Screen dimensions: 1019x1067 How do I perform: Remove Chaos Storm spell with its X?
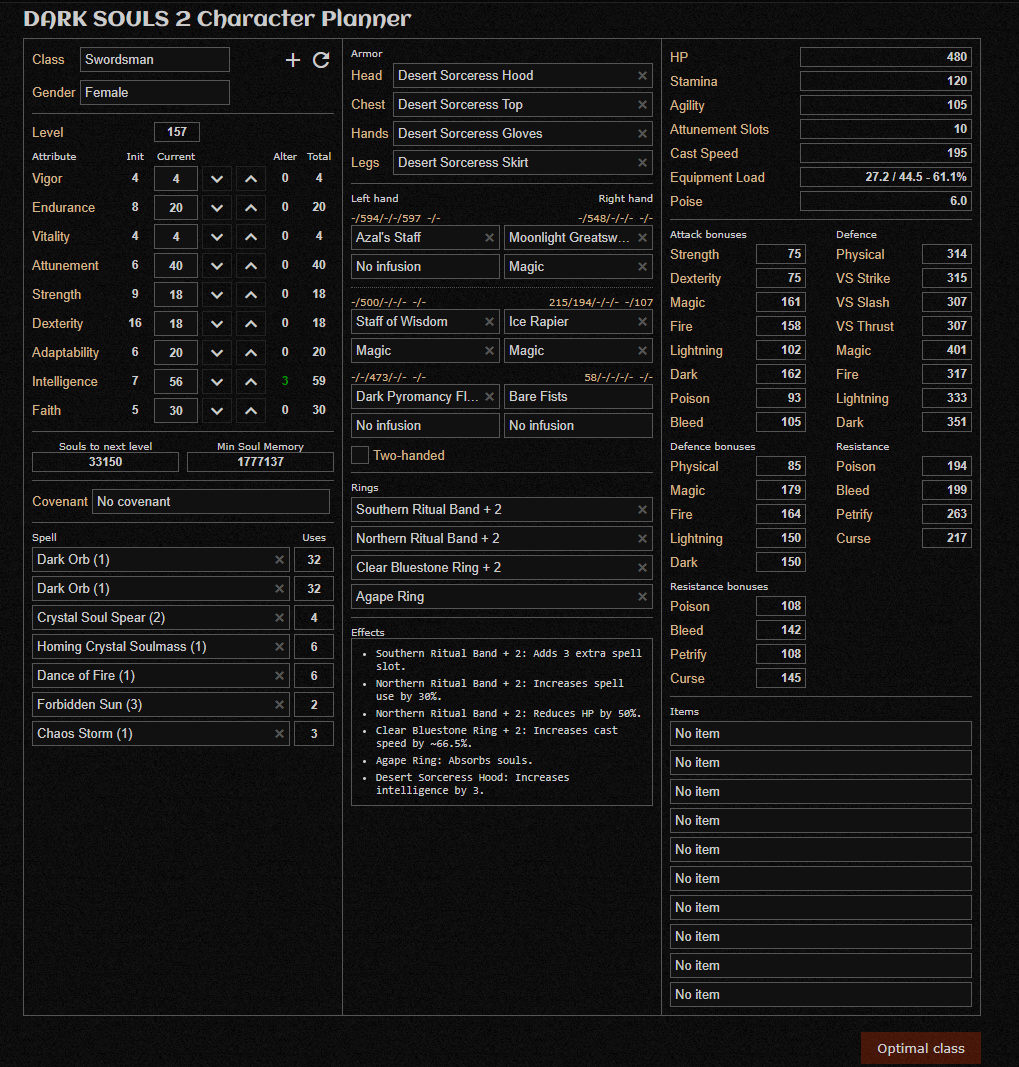pyautogui.click(x=279, y=734)
